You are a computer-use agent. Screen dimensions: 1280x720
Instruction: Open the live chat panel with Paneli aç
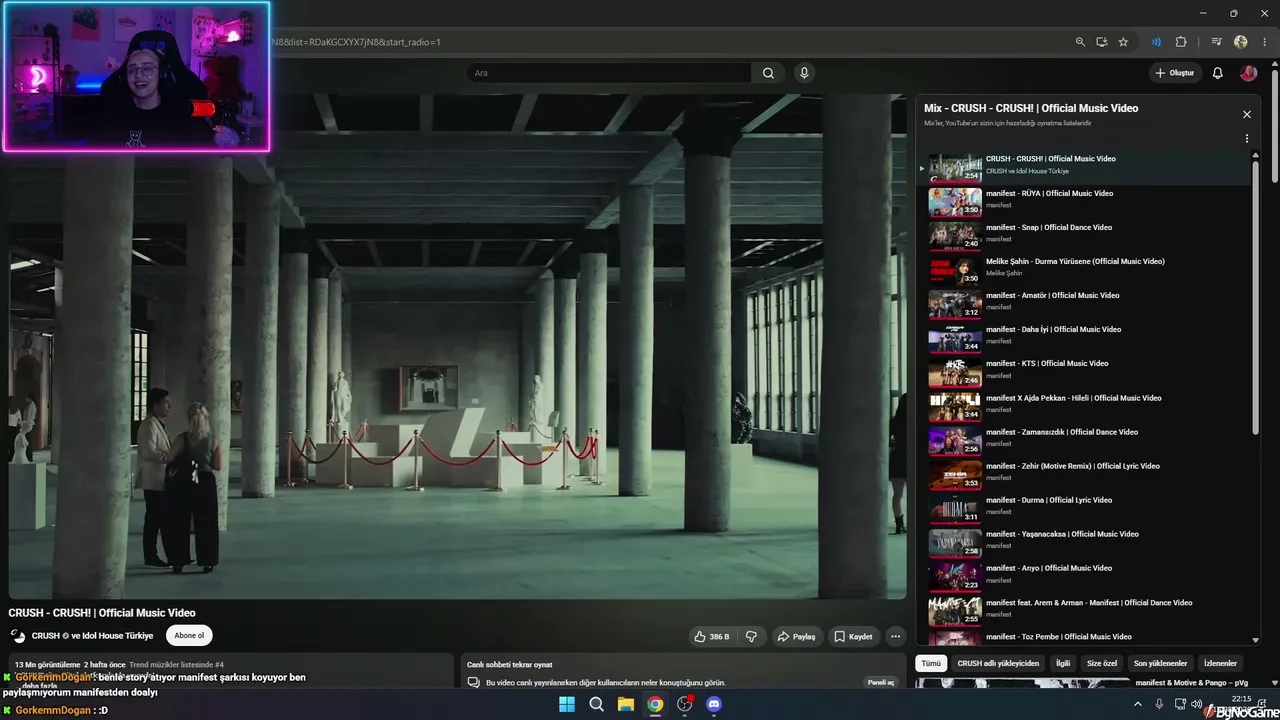point(881,682)
